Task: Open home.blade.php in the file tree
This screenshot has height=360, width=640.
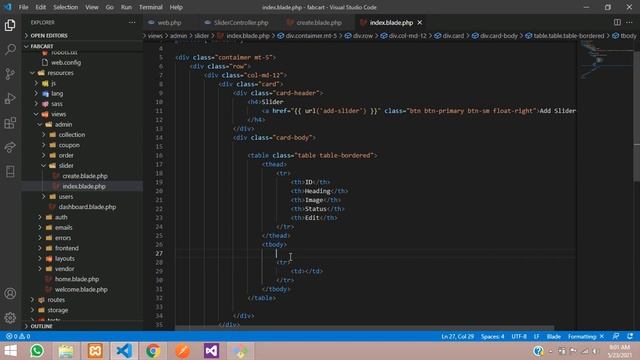Action: pos(77,279)
